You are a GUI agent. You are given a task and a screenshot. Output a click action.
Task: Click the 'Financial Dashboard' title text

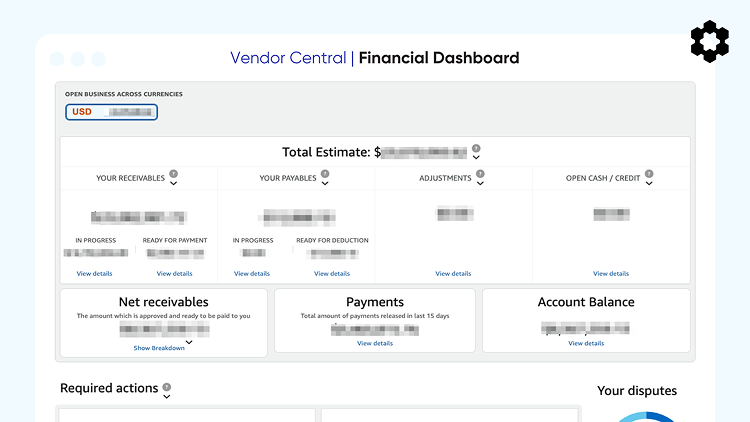439,58
